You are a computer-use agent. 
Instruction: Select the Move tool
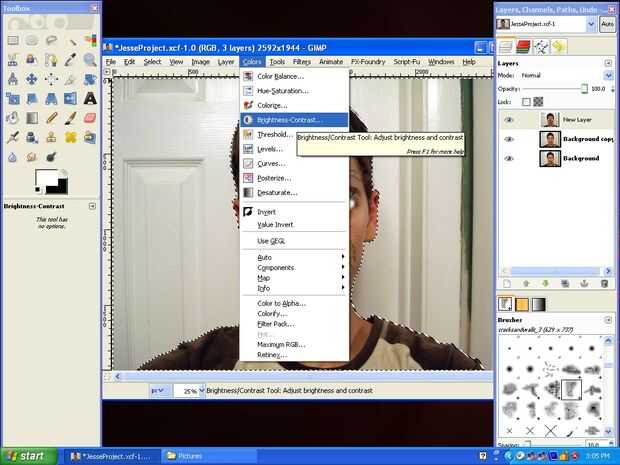[x=32, y=79]
